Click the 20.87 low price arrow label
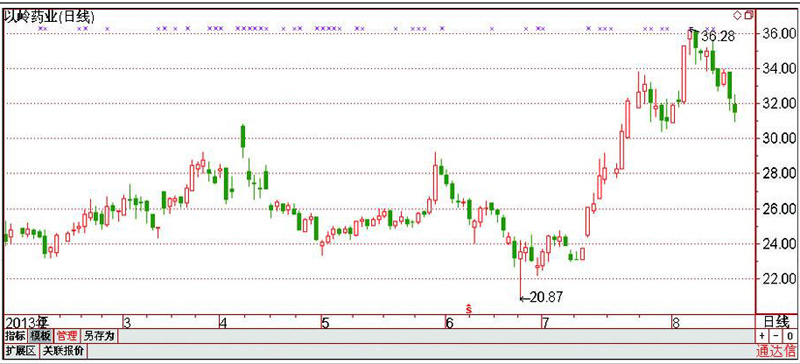The width and height of the screenshot is (800, 364). [541, 297]
